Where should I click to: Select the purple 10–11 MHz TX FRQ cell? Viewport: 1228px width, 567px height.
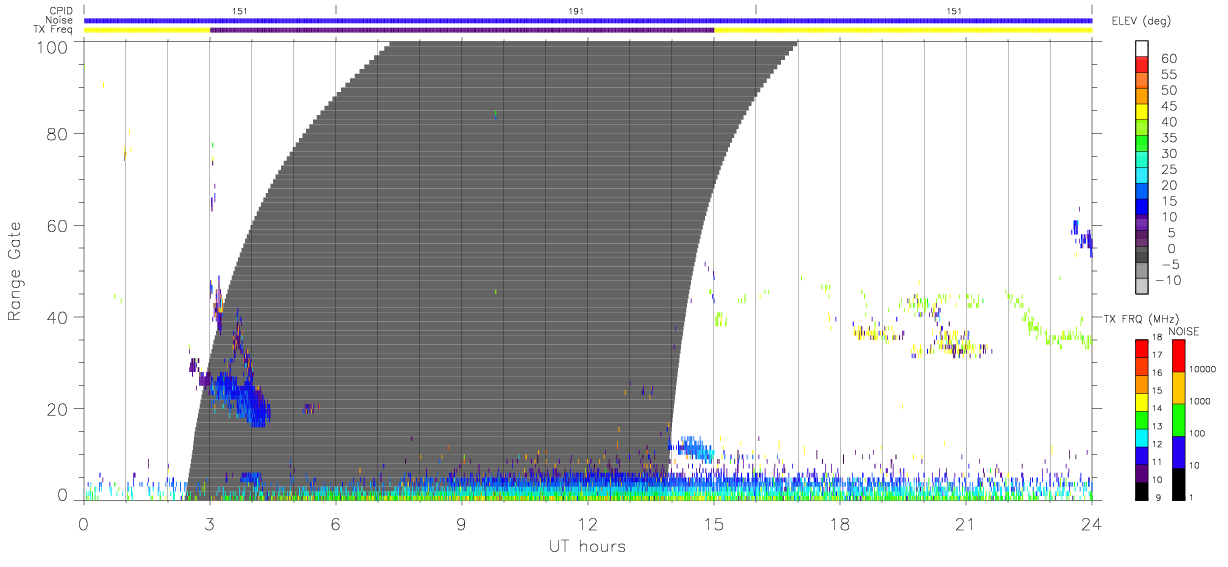1143,473
